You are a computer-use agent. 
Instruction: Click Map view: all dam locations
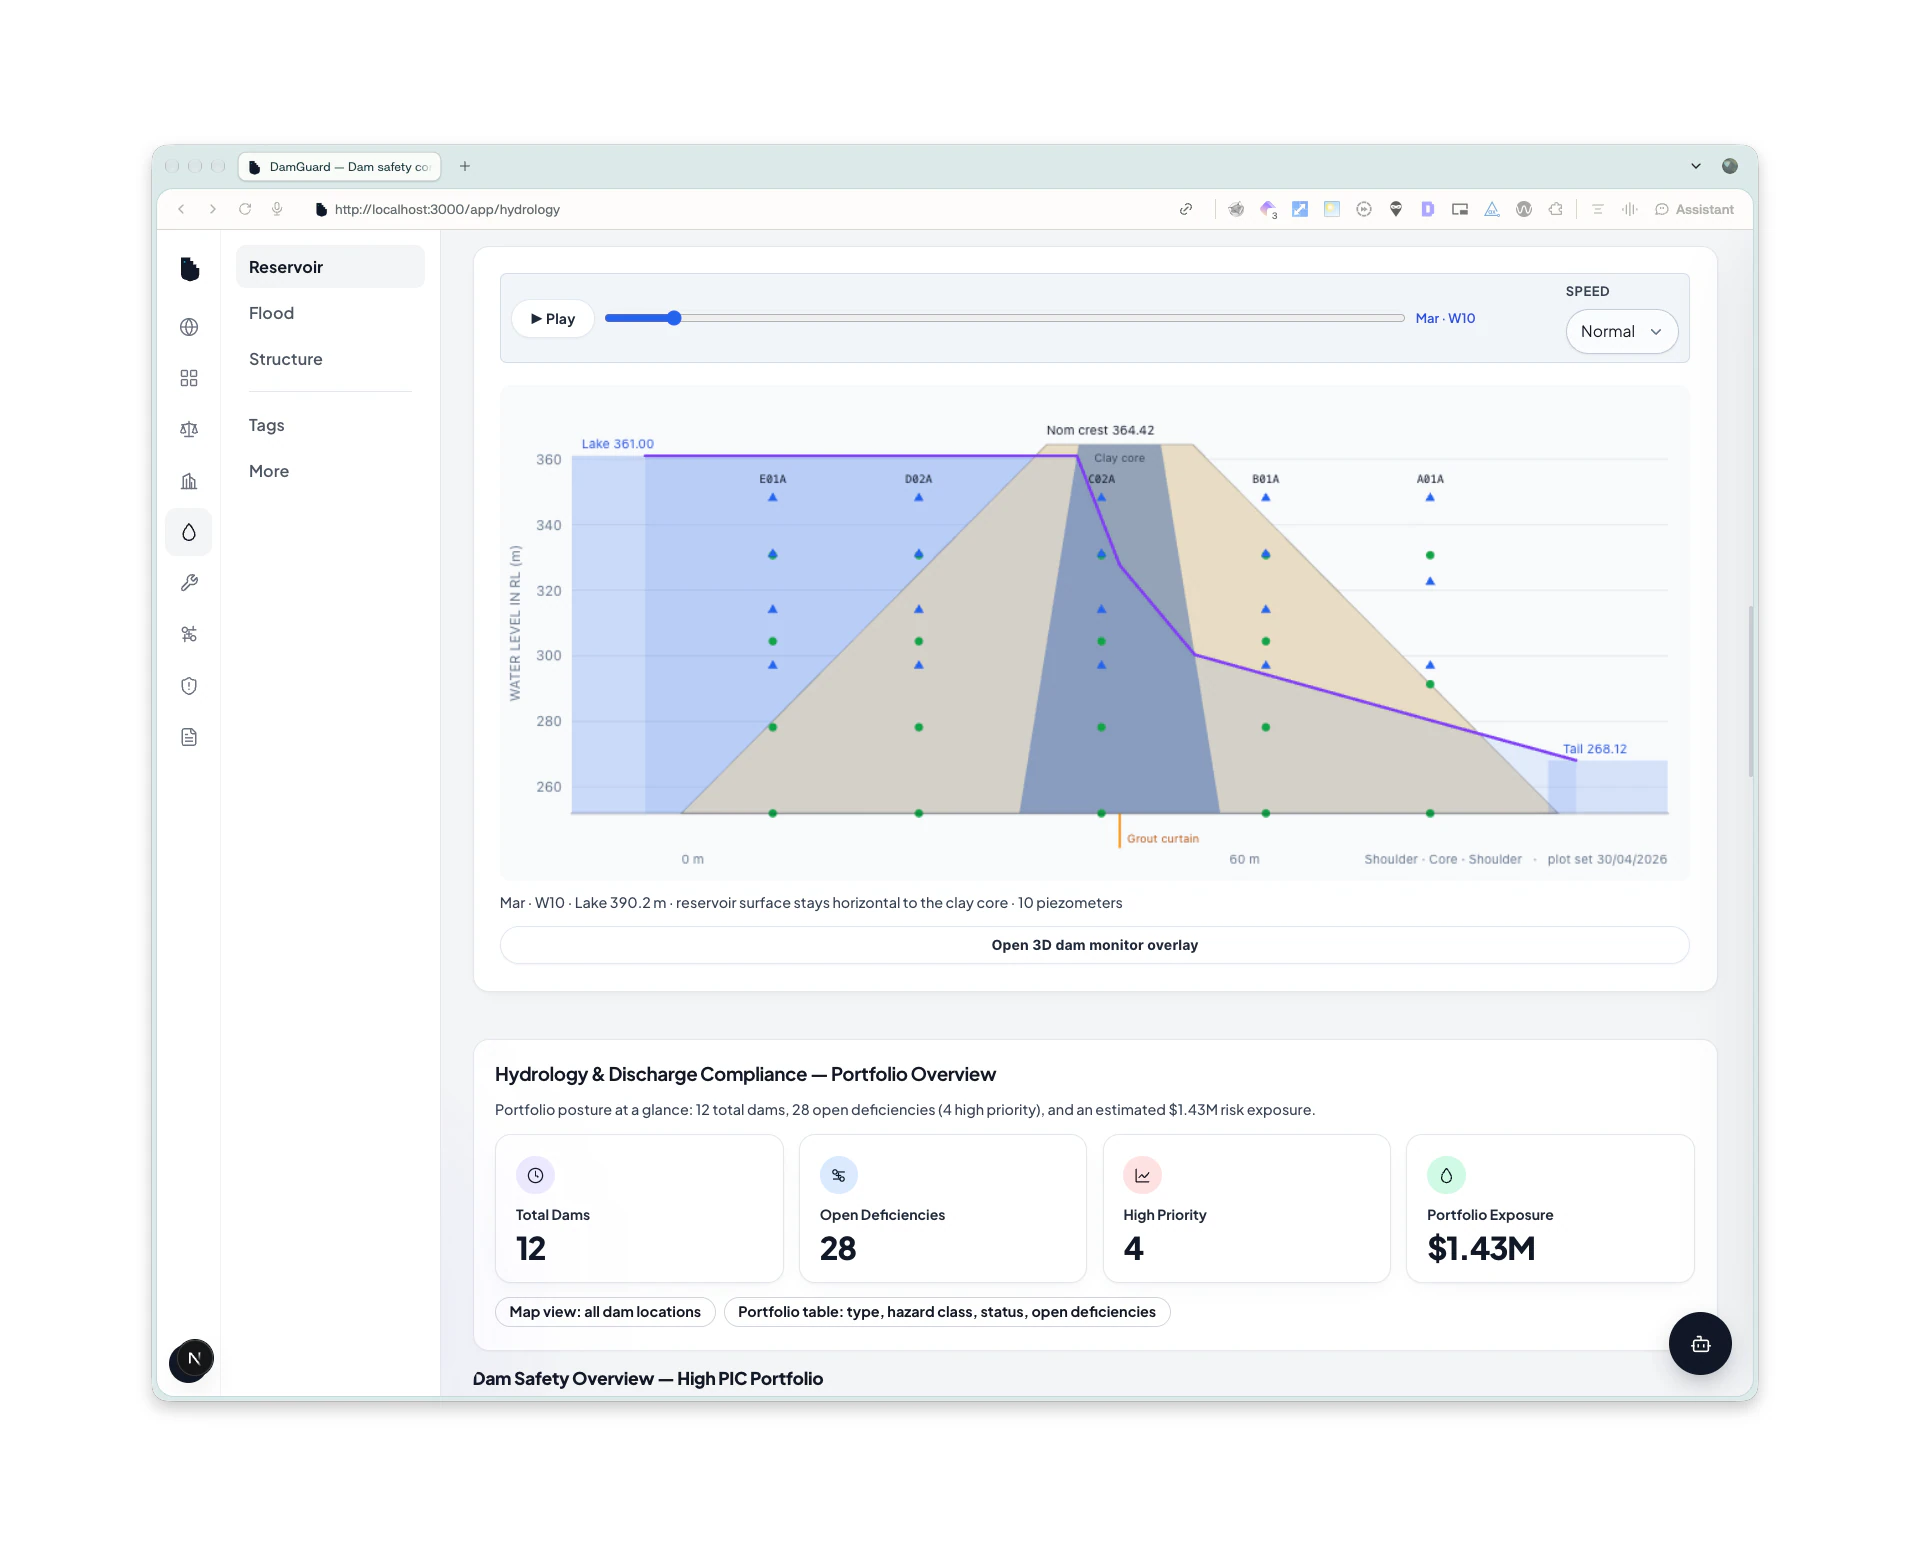pyautogui.click(x=605, y=1312)
